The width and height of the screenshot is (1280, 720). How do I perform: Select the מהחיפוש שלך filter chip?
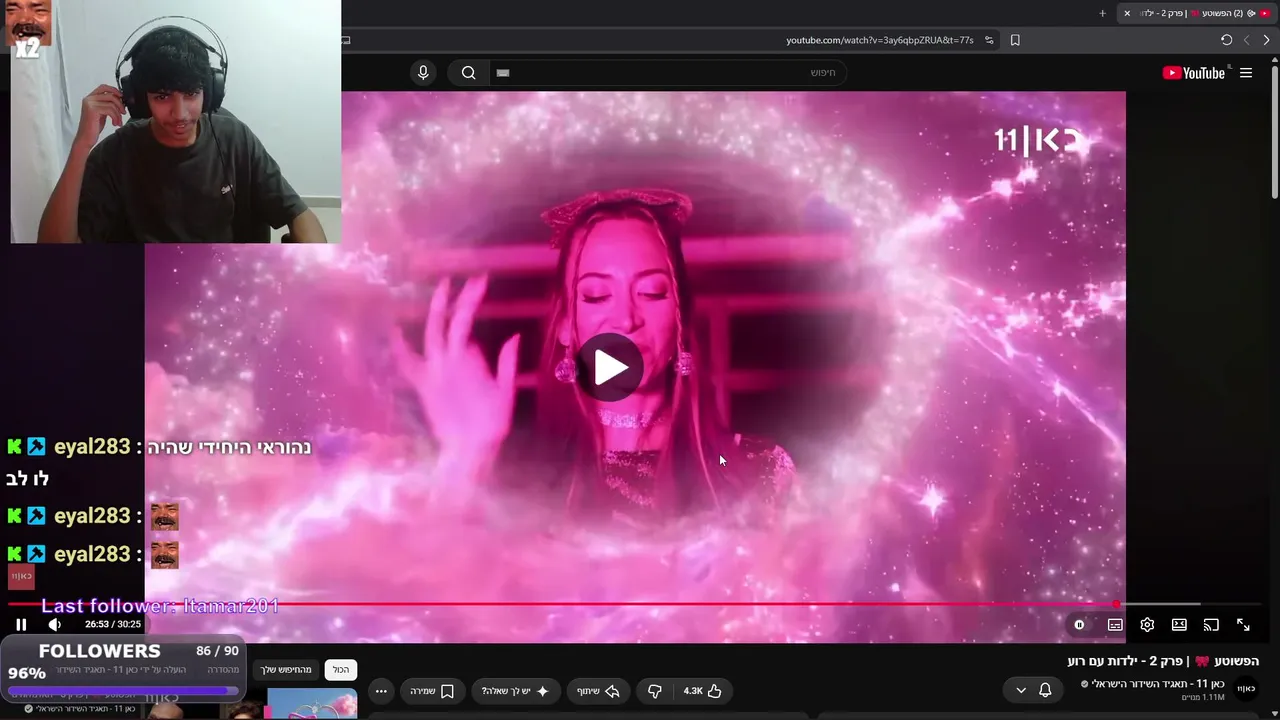coord(287,670)
